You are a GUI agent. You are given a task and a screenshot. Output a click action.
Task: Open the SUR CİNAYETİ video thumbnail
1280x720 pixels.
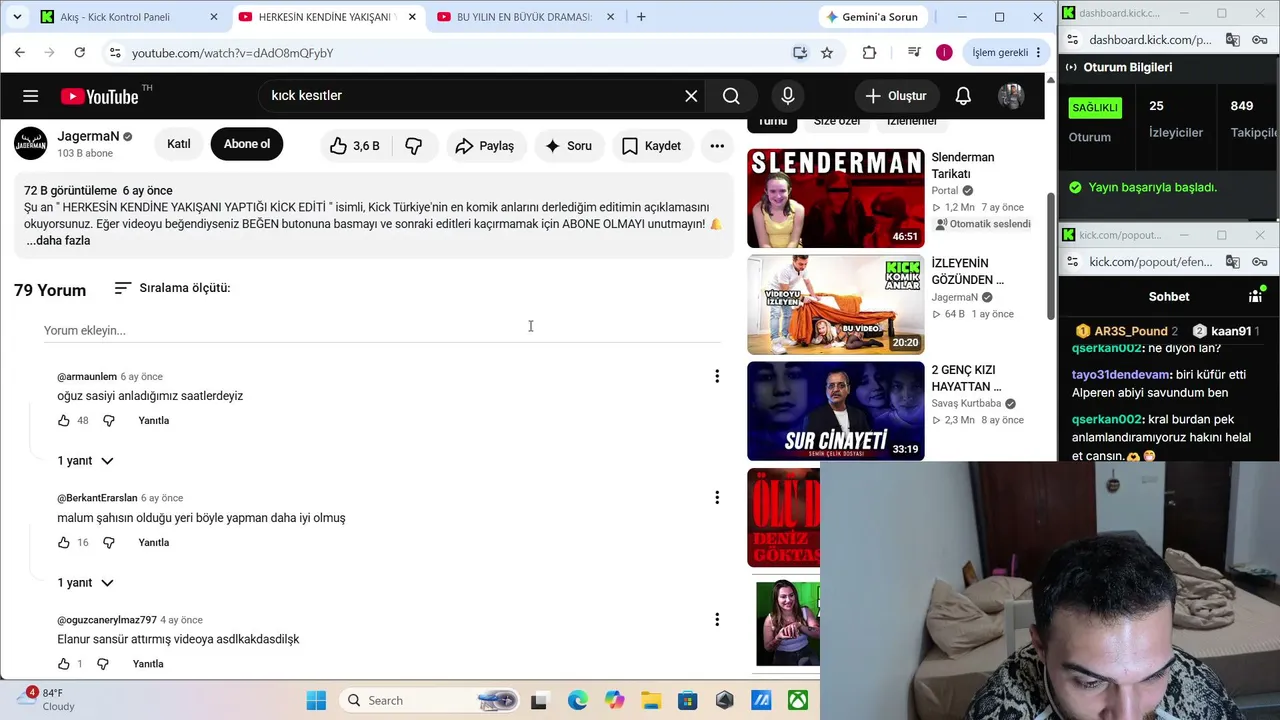click(836, 411)
